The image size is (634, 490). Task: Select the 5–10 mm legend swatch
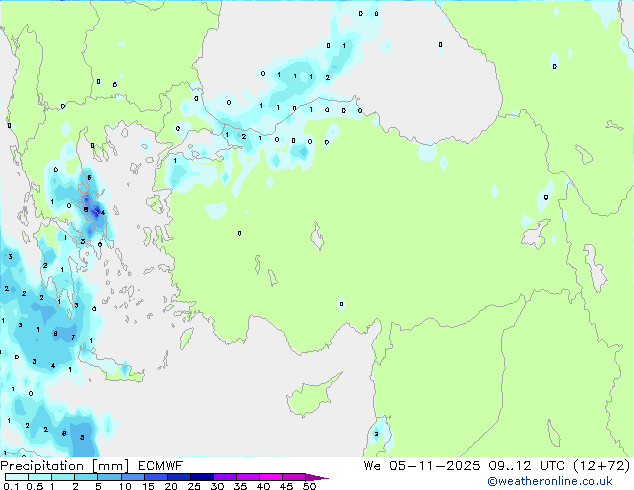click(109, 477)
